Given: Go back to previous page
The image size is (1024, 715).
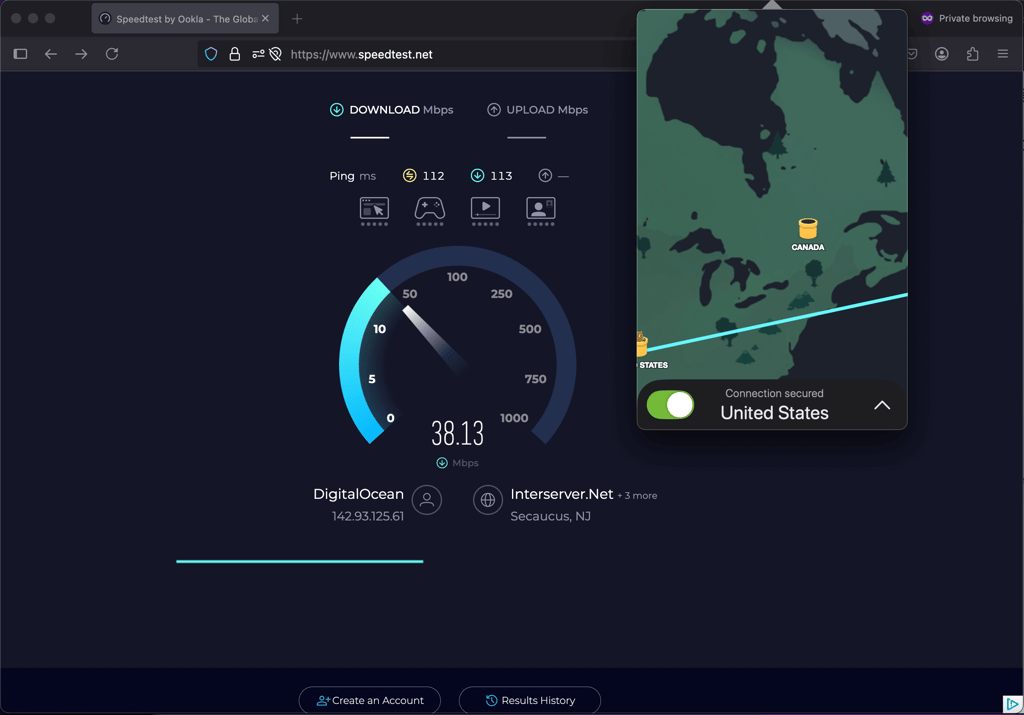Looking at the screenshot, I should [50, 54].
